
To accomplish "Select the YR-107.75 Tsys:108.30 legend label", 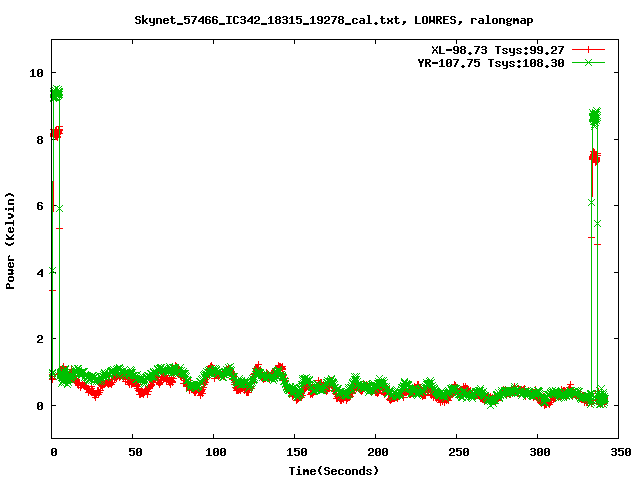I will 491,63.
